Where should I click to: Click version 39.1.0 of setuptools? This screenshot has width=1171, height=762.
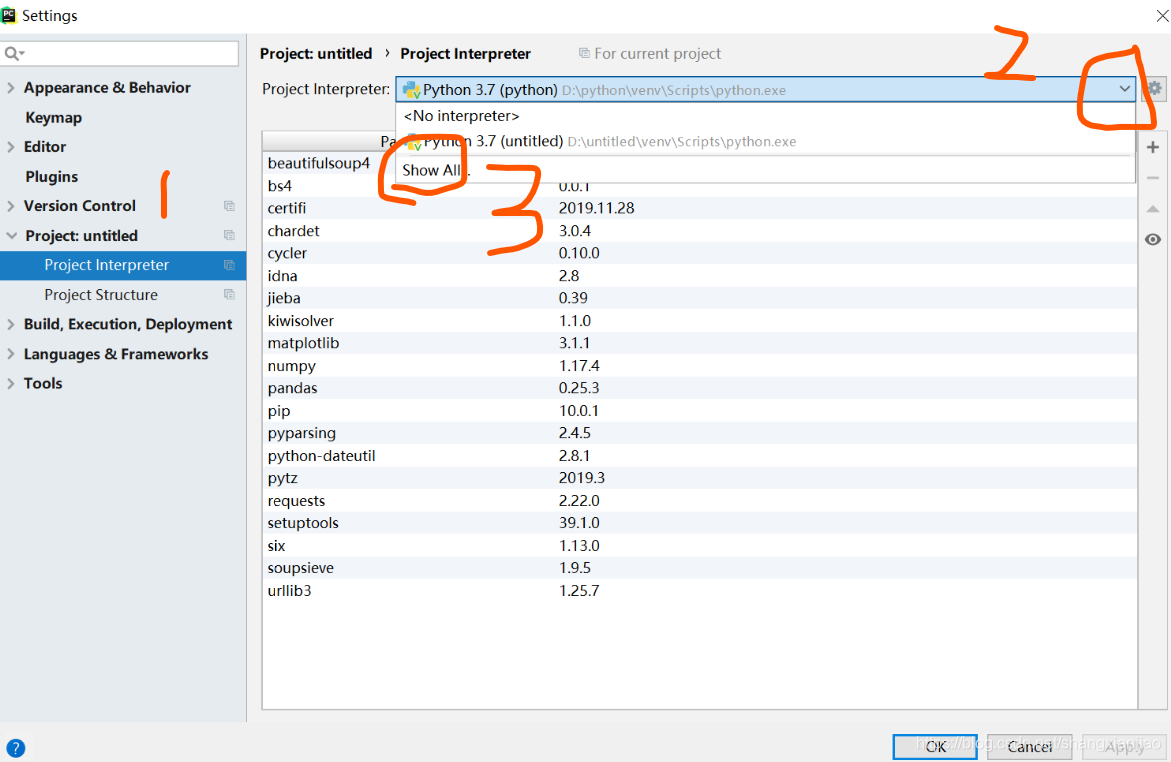[x=579, y=523]
